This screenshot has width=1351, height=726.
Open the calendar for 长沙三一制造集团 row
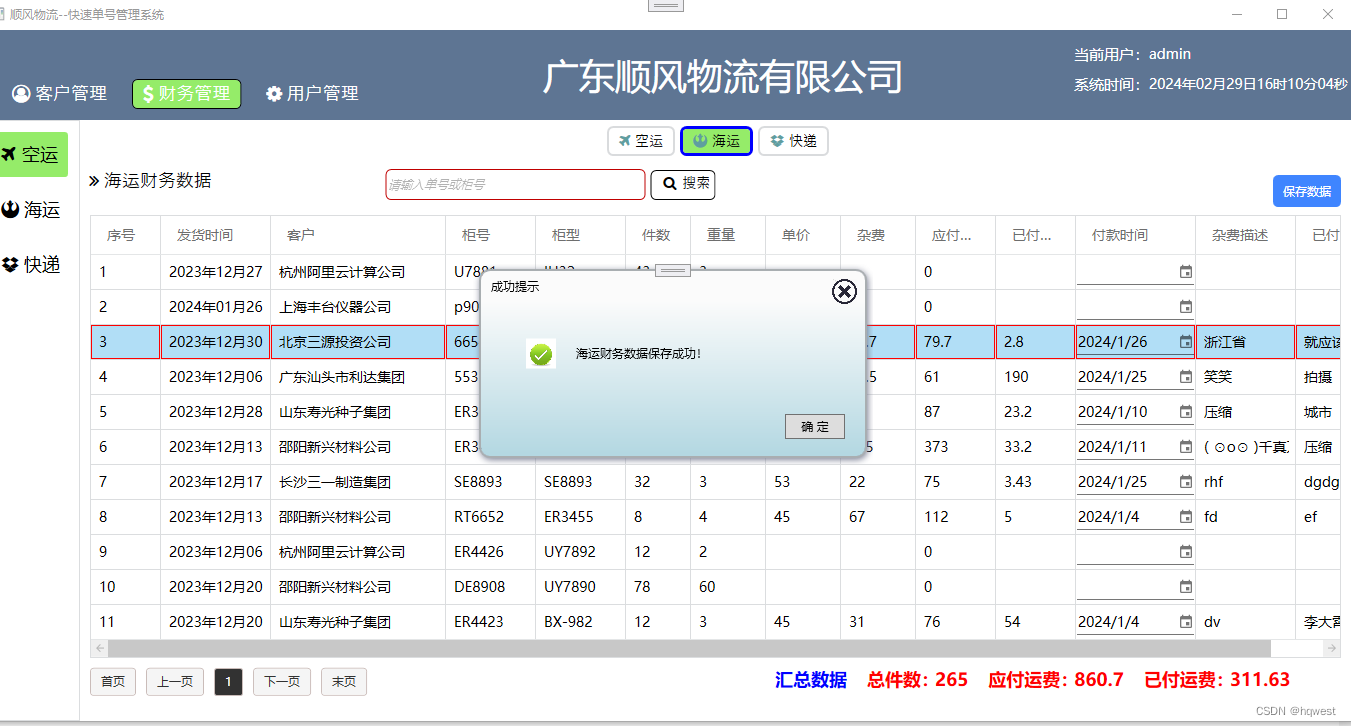point(1186,482)
